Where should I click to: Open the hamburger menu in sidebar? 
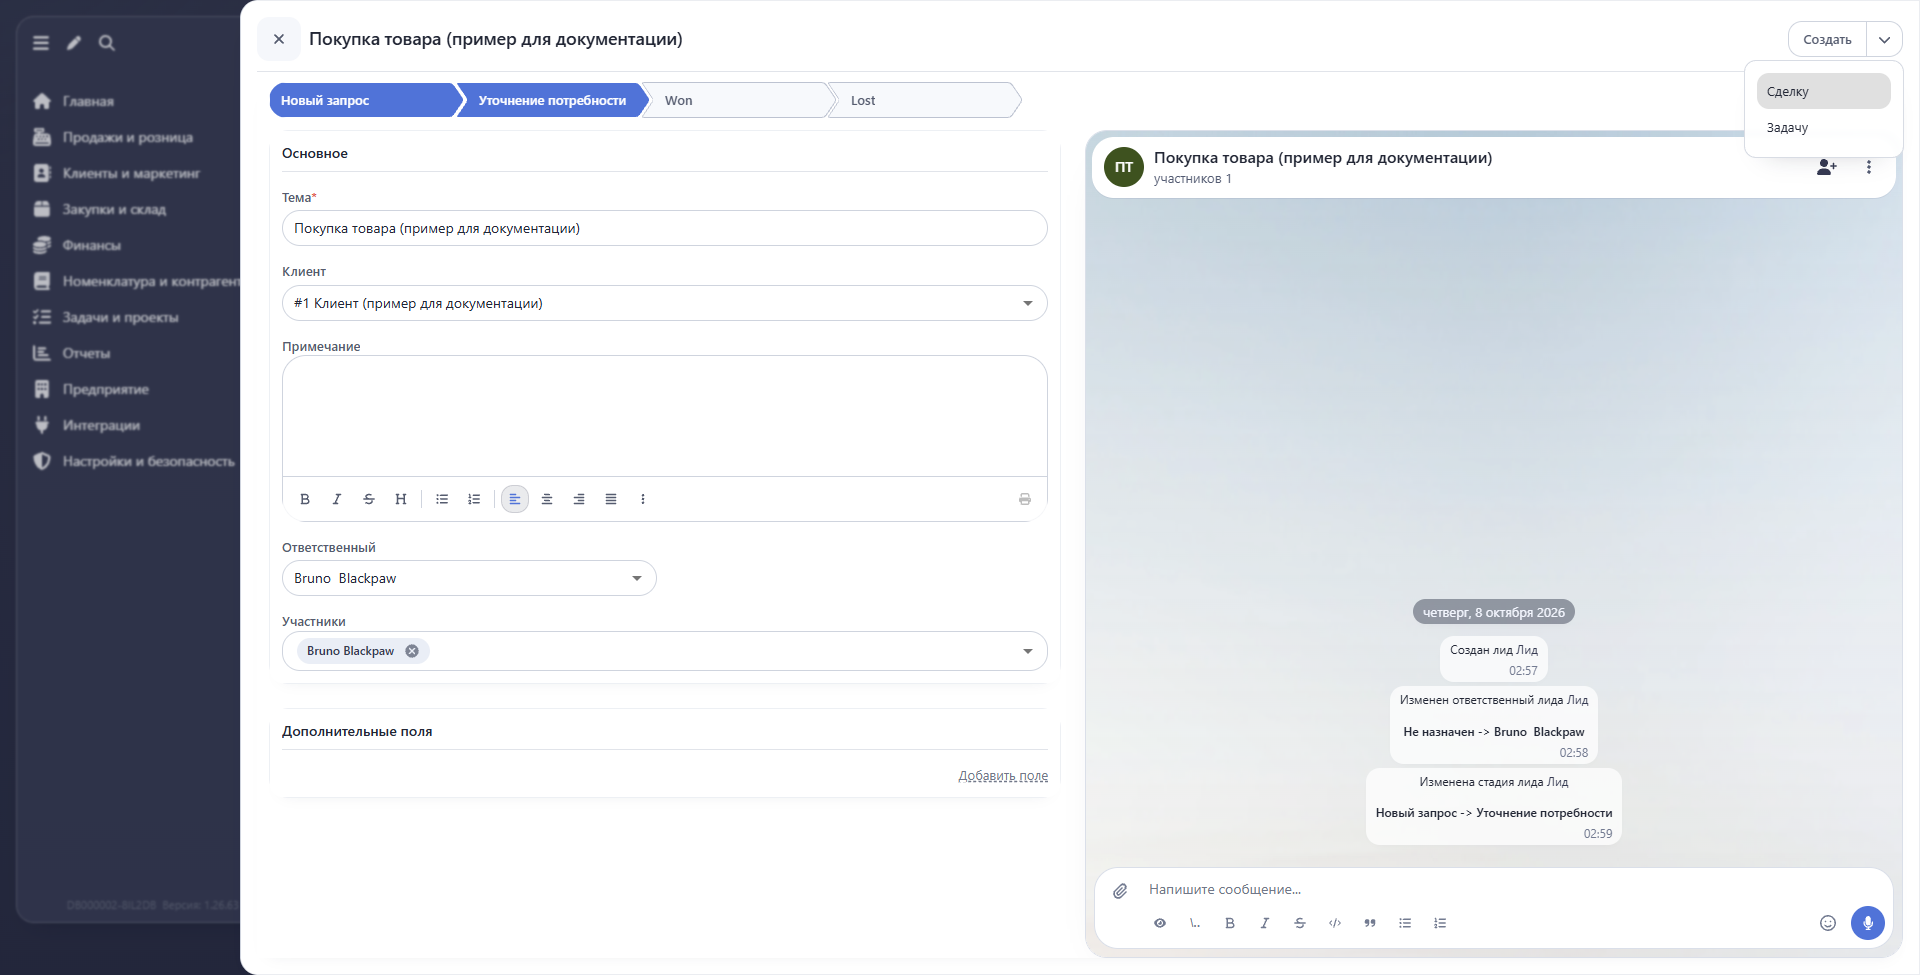coord(41,43)
